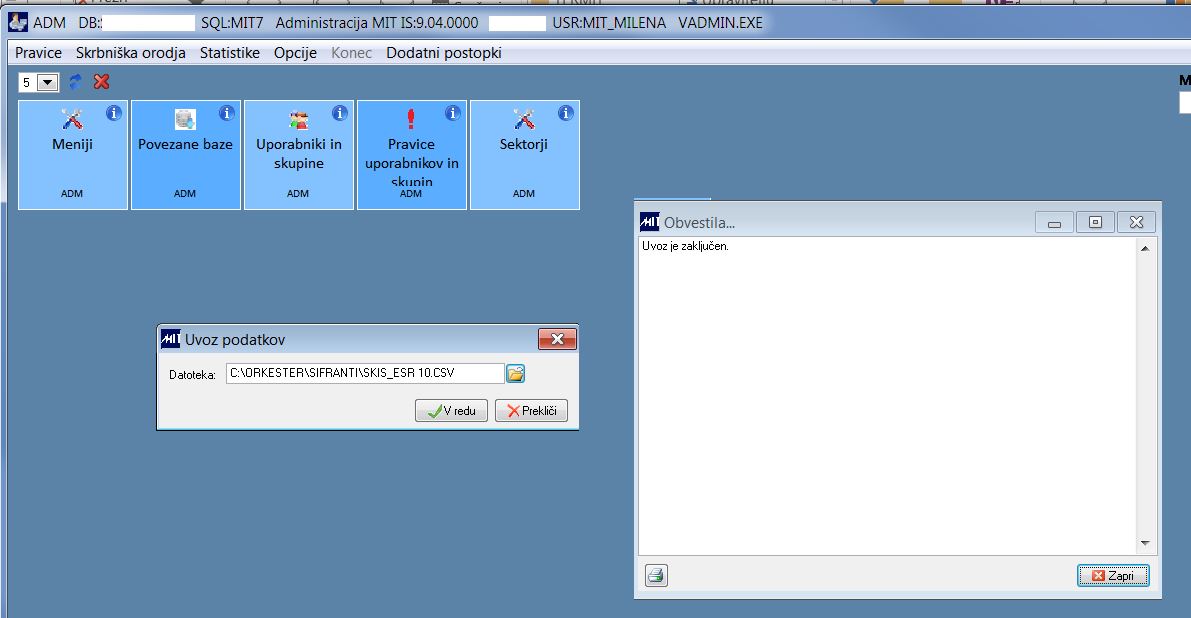Open Pravice uporabnikov in skupin tile
Viewport: 1191px width, 618px height.
tap(412, 155)
